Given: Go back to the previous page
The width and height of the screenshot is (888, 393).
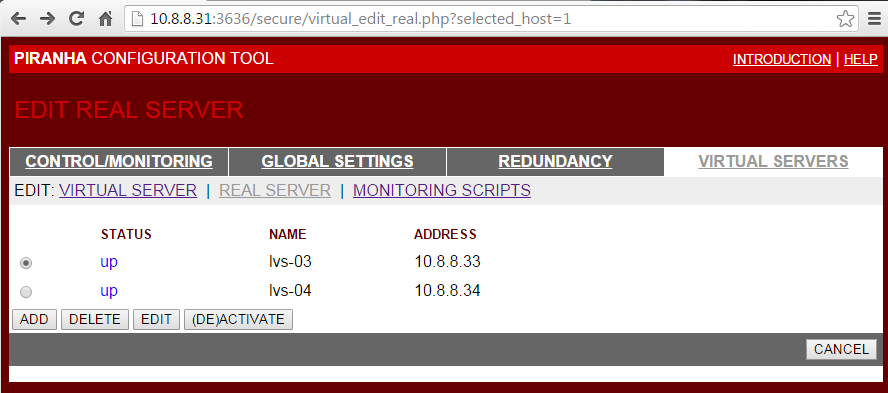Looking at the screenshot, I should (18, 19).
